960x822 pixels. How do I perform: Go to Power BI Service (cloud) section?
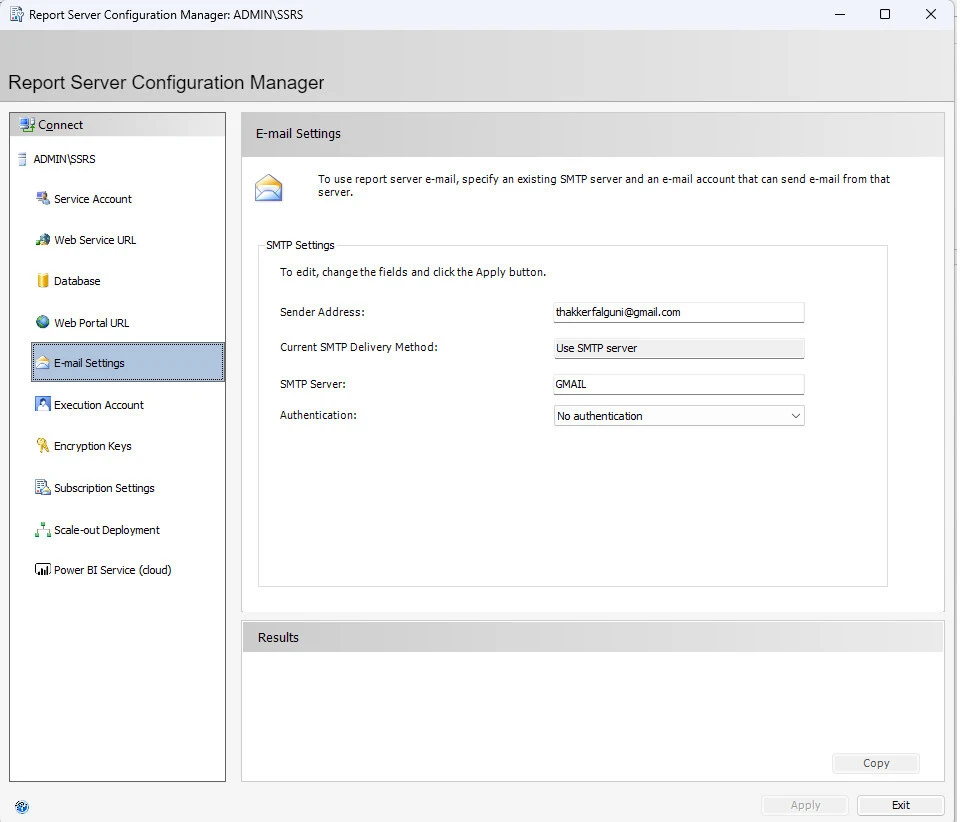coord(112,570)
